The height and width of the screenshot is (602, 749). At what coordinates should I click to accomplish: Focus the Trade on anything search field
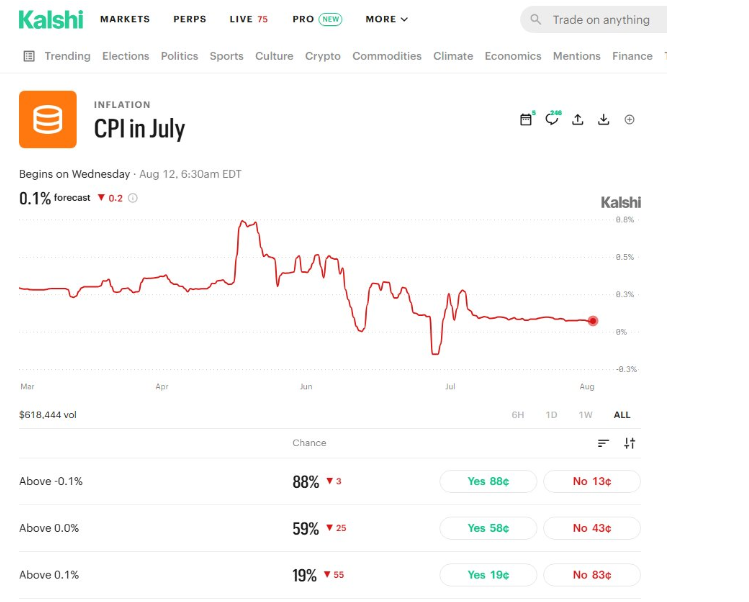[x=593, y=20]
